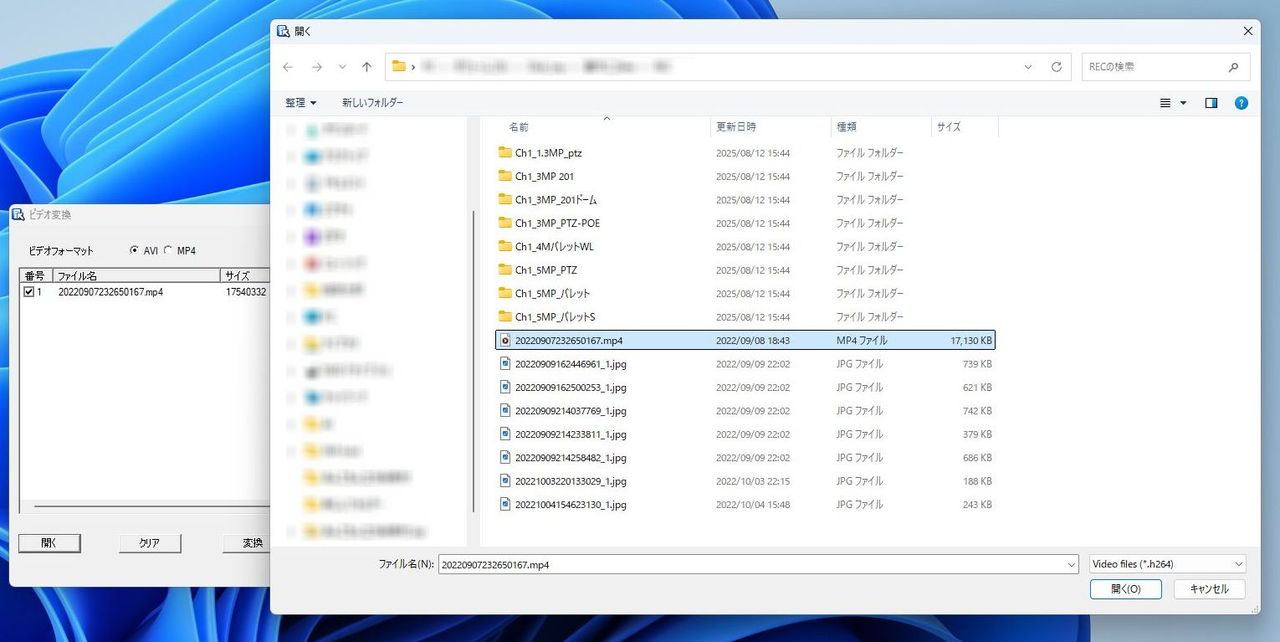
Task: Click 新しいフォルダー in the toolbar
Action: [372, 103]
